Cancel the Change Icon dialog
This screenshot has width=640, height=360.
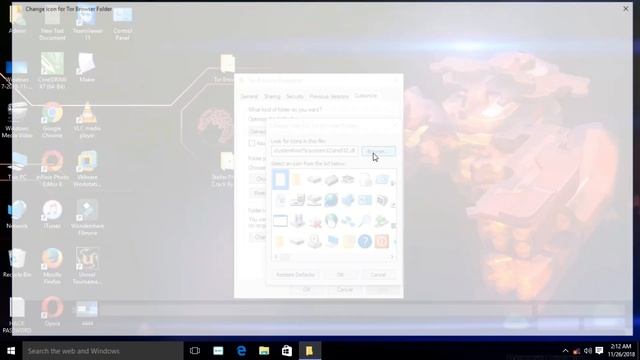378,275
